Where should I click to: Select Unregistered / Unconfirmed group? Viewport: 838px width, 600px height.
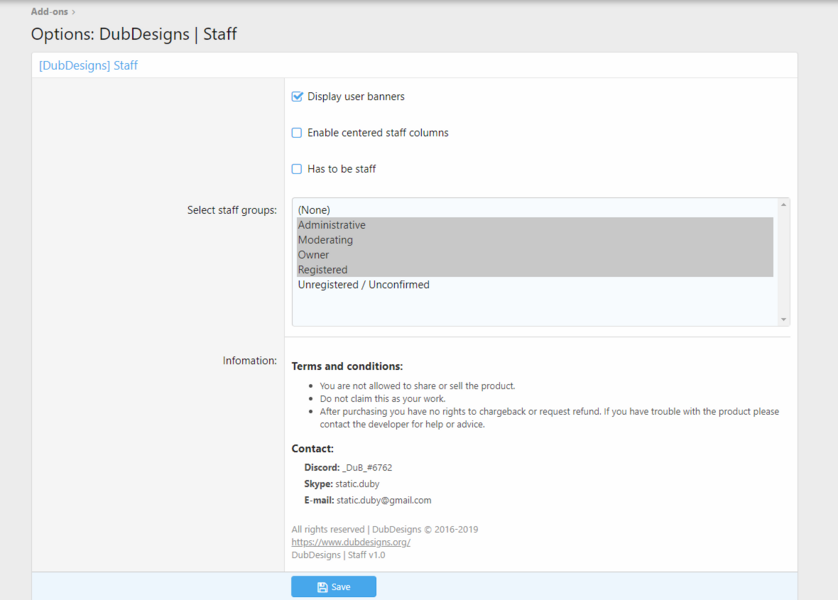(x=535, y=285)
